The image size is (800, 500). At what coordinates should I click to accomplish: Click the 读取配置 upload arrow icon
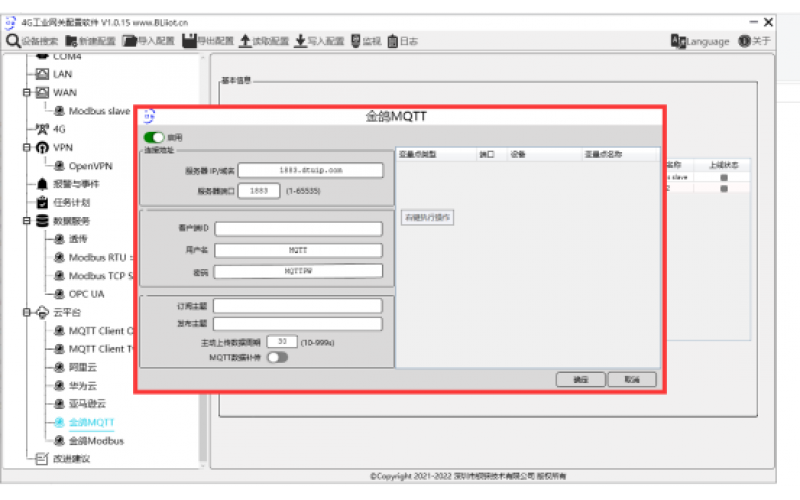(x=245, y=41)
